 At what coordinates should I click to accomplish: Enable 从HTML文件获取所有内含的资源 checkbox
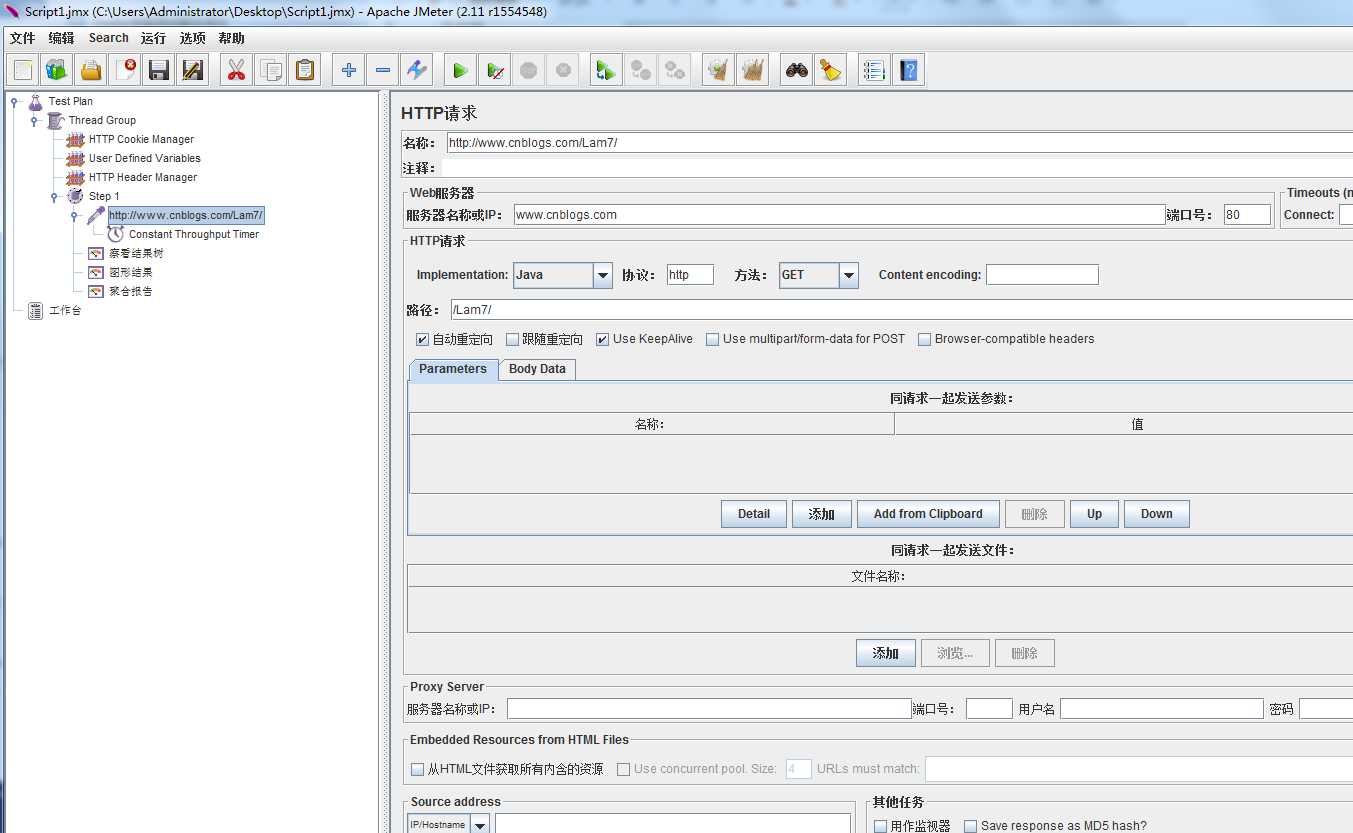click(x=418, y=769)
